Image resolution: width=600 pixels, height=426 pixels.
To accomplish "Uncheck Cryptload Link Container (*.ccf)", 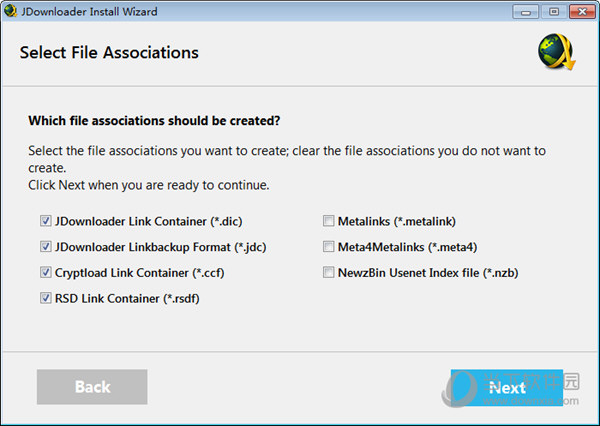I will (46, 272).
